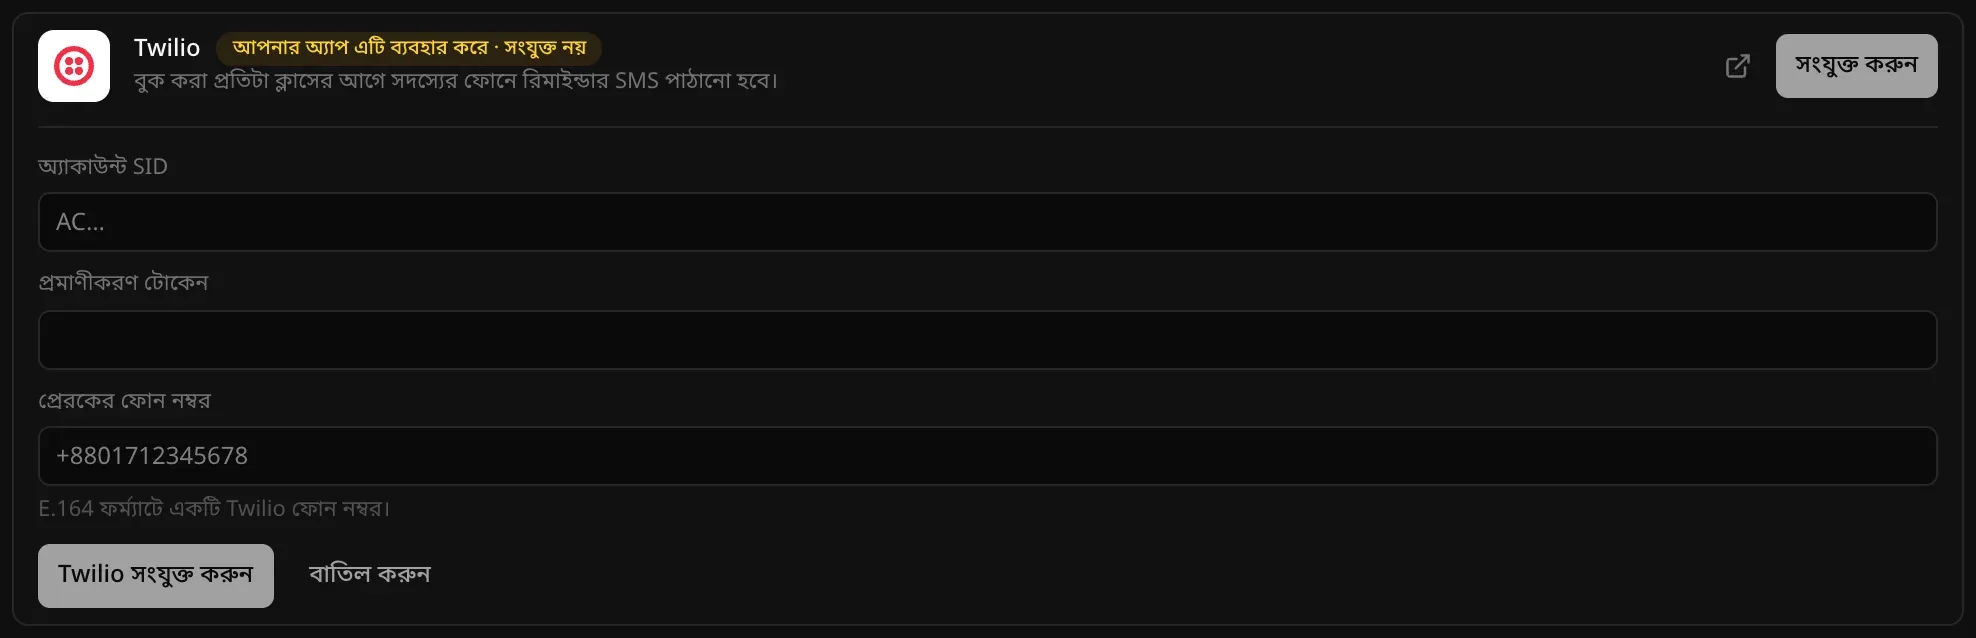This screenshot has width=1976, height=638.
Task: Focus the প্রমাণীকরণ টোকেন input field
Action: tap(988, 340)
